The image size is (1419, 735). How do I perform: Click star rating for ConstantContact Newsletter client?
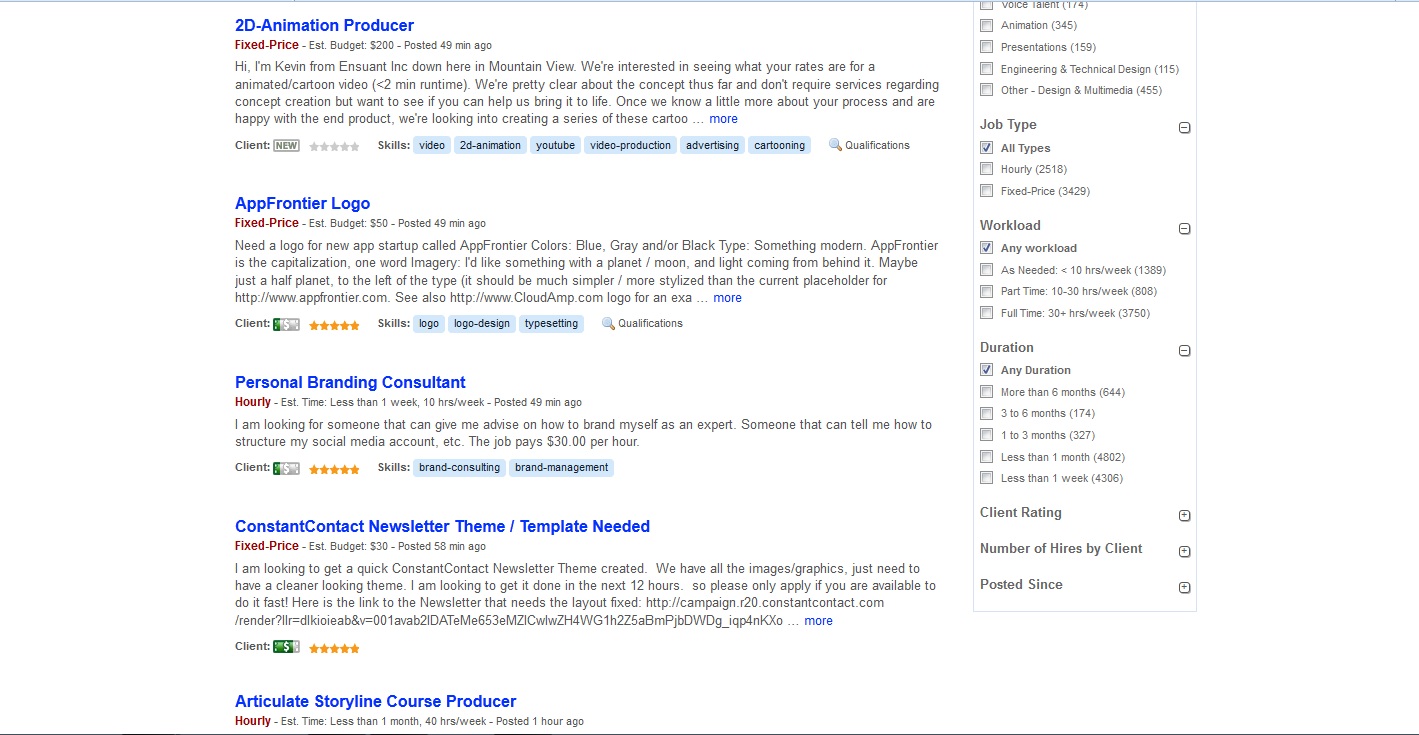point(334,648)
